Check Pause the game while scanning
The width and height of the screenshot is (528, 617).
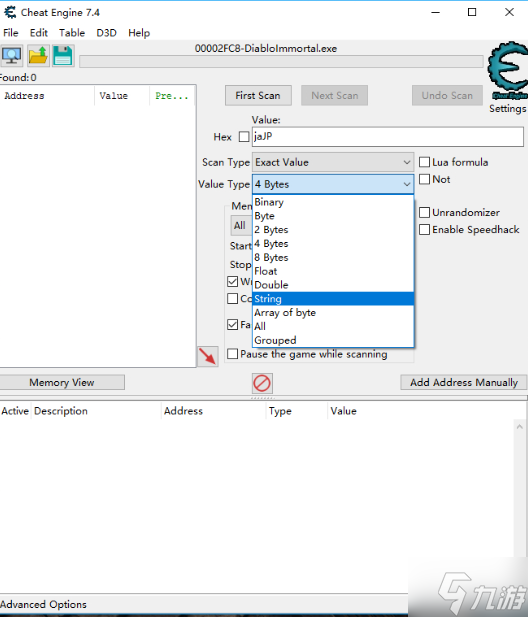click(x=233, y=354)
